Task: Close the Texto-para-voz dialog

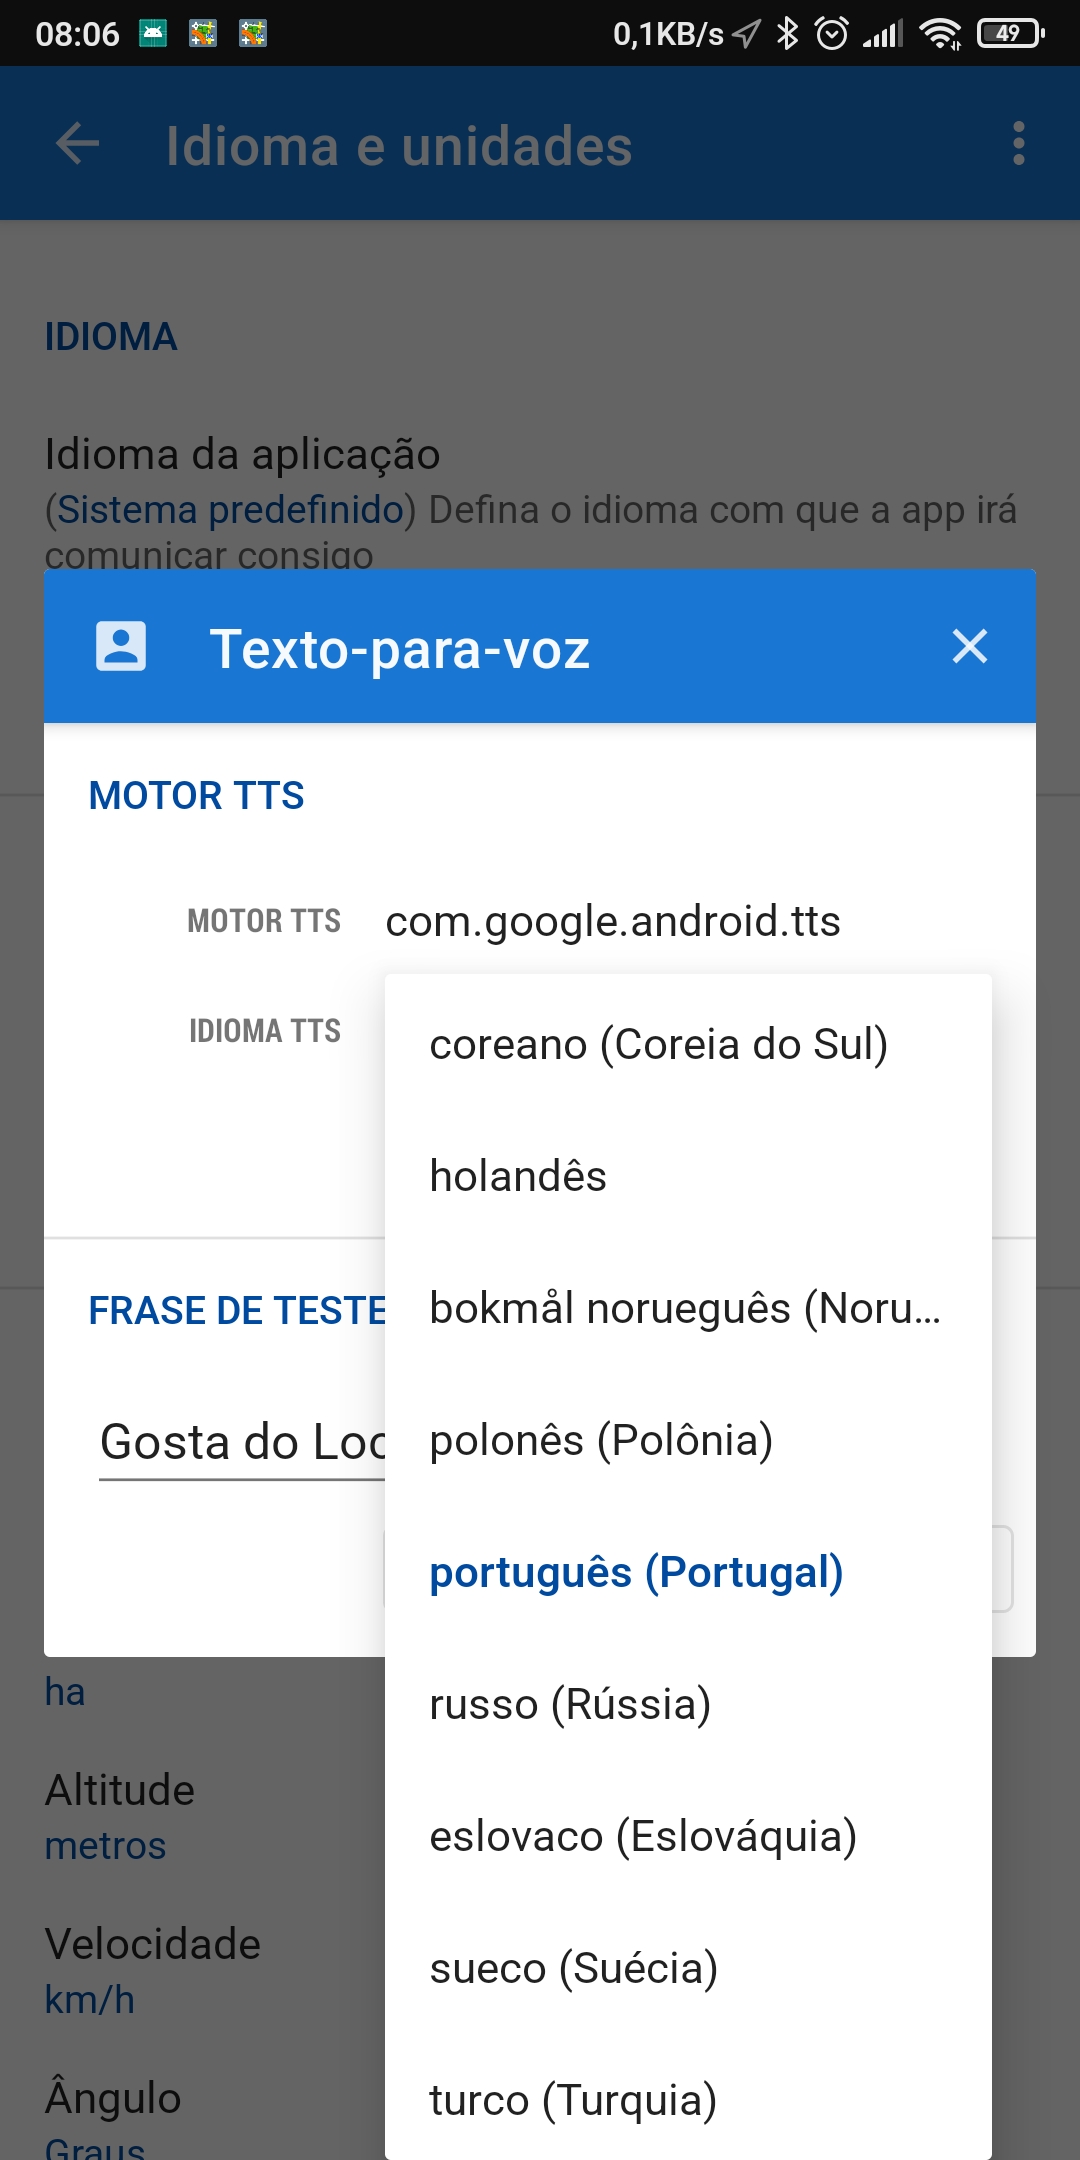Action: [x=969, y=647]
